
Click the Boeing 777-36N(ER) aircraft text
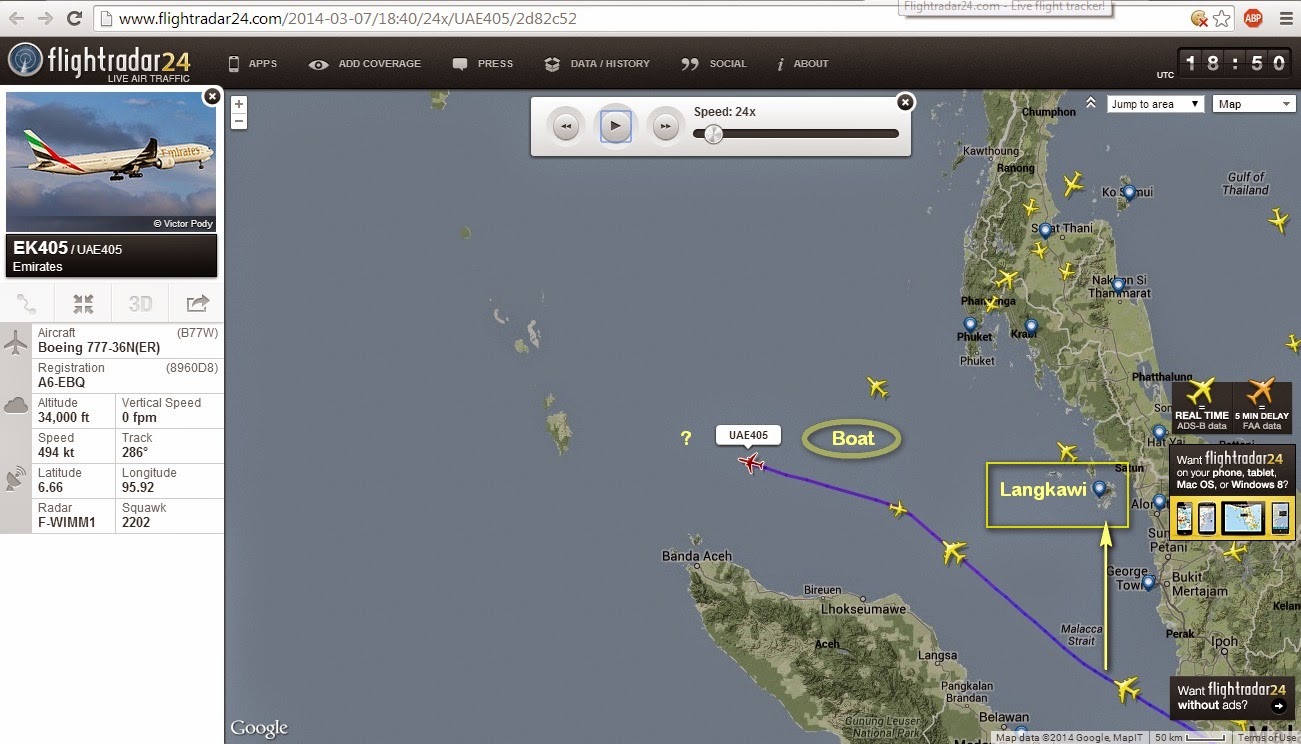point(97,348)
